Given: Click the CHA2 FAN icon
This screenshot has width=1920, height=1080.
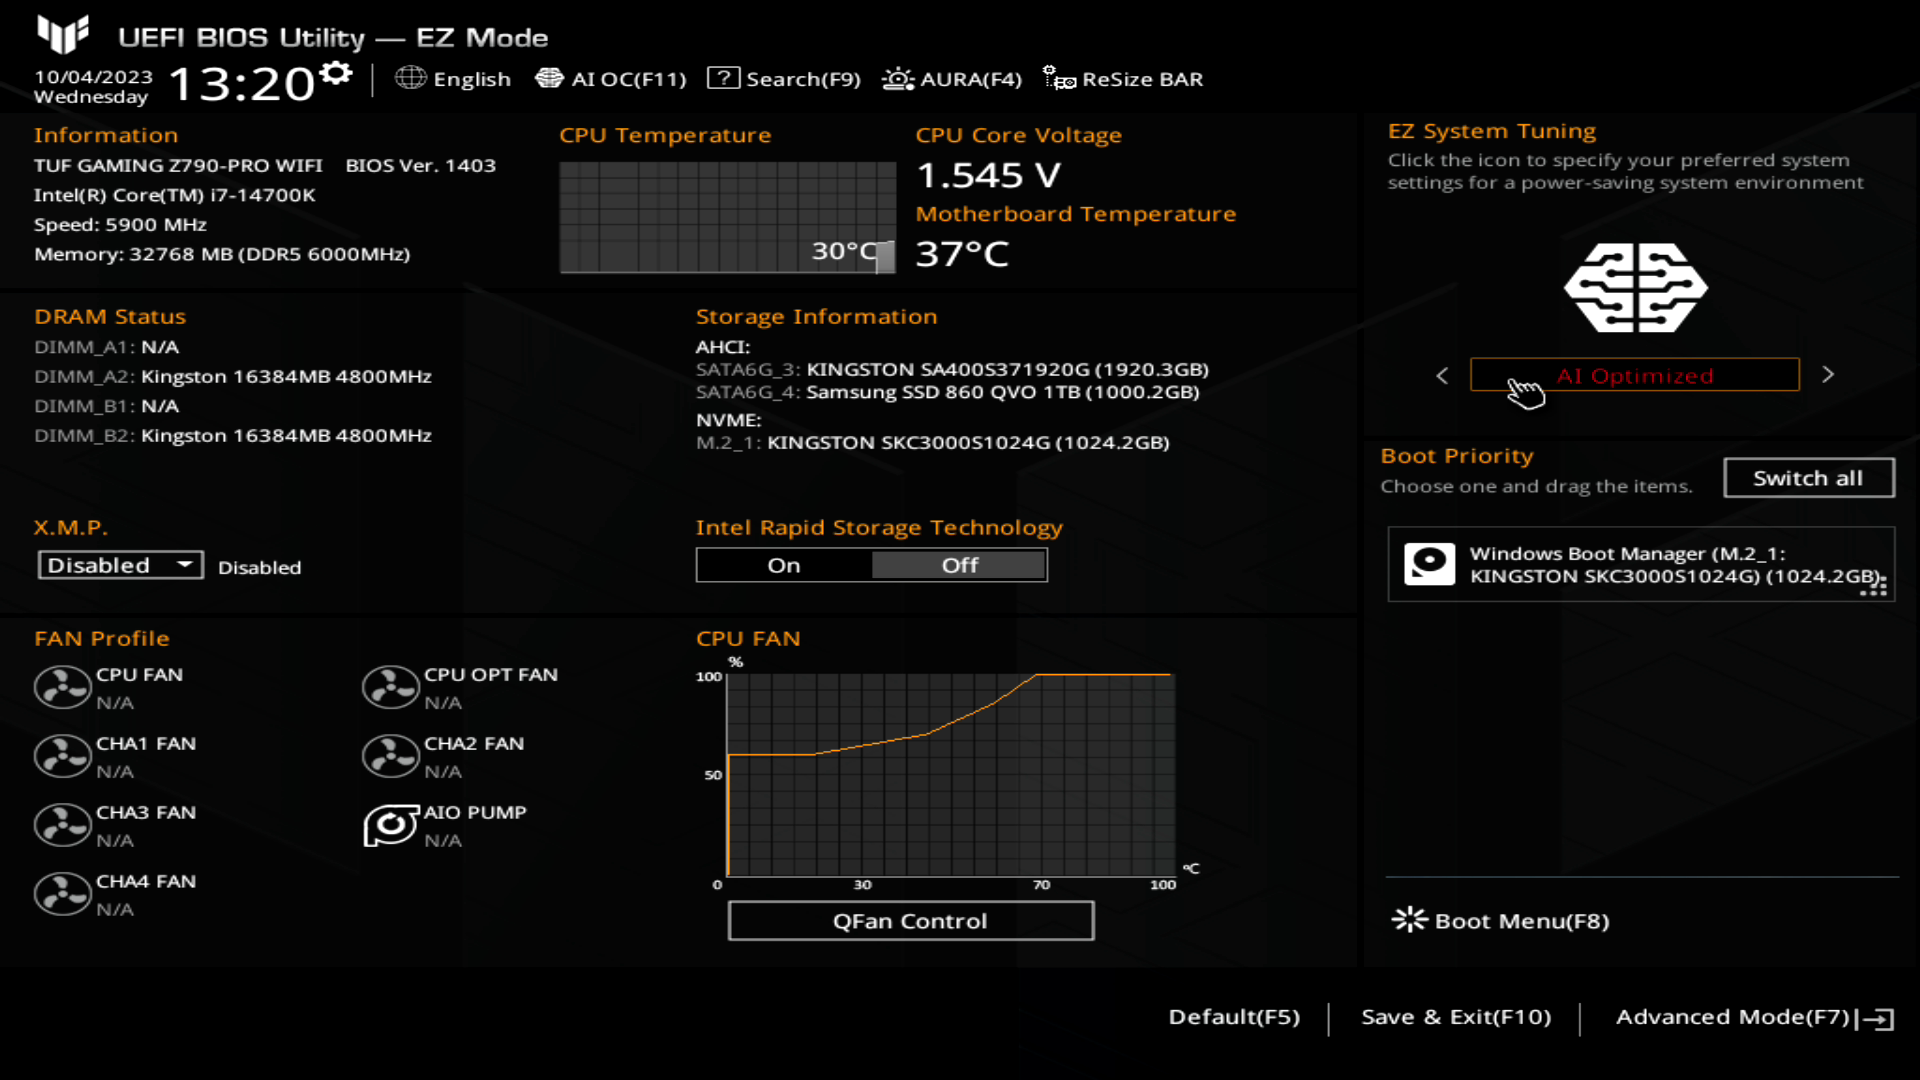Looking at the screenshot, I should point(391,757).
